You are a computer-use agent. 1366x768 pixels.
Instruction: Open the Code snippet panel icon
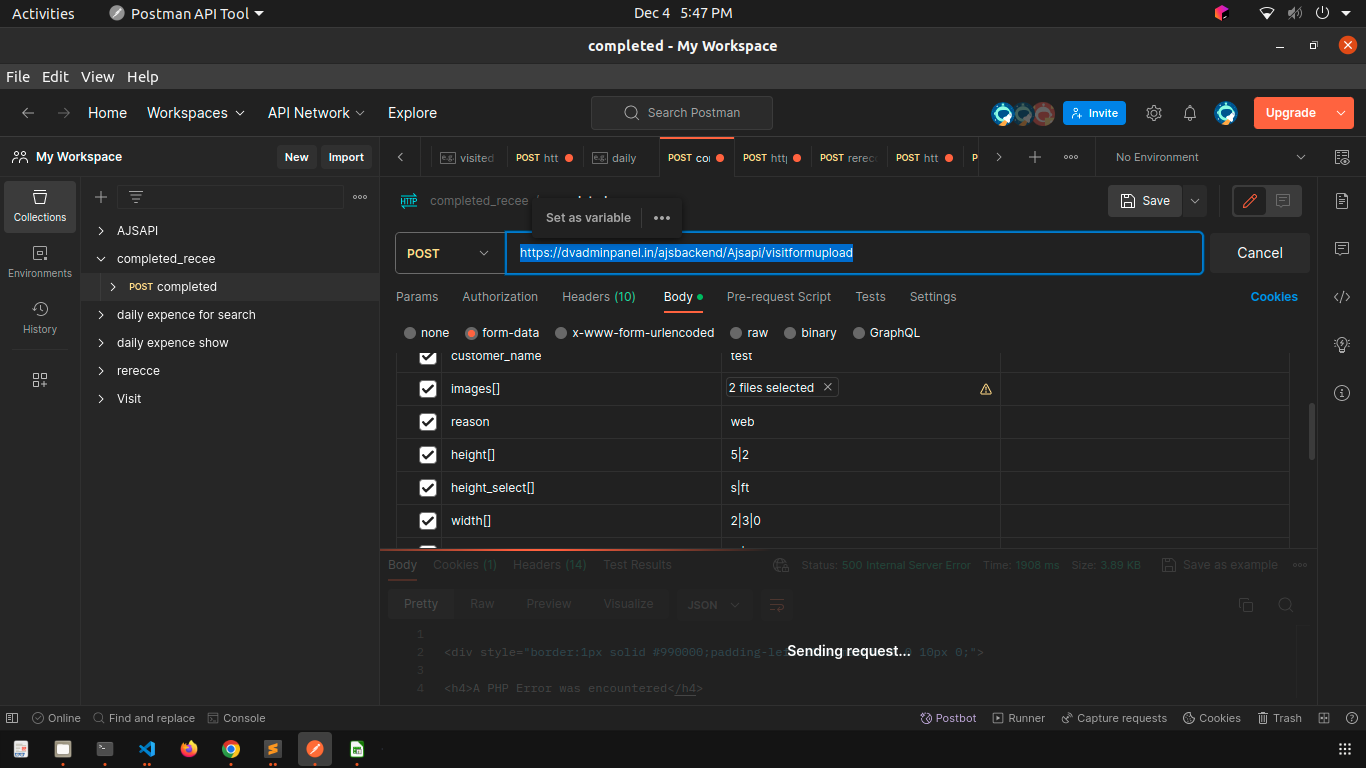coord(1342,296)
